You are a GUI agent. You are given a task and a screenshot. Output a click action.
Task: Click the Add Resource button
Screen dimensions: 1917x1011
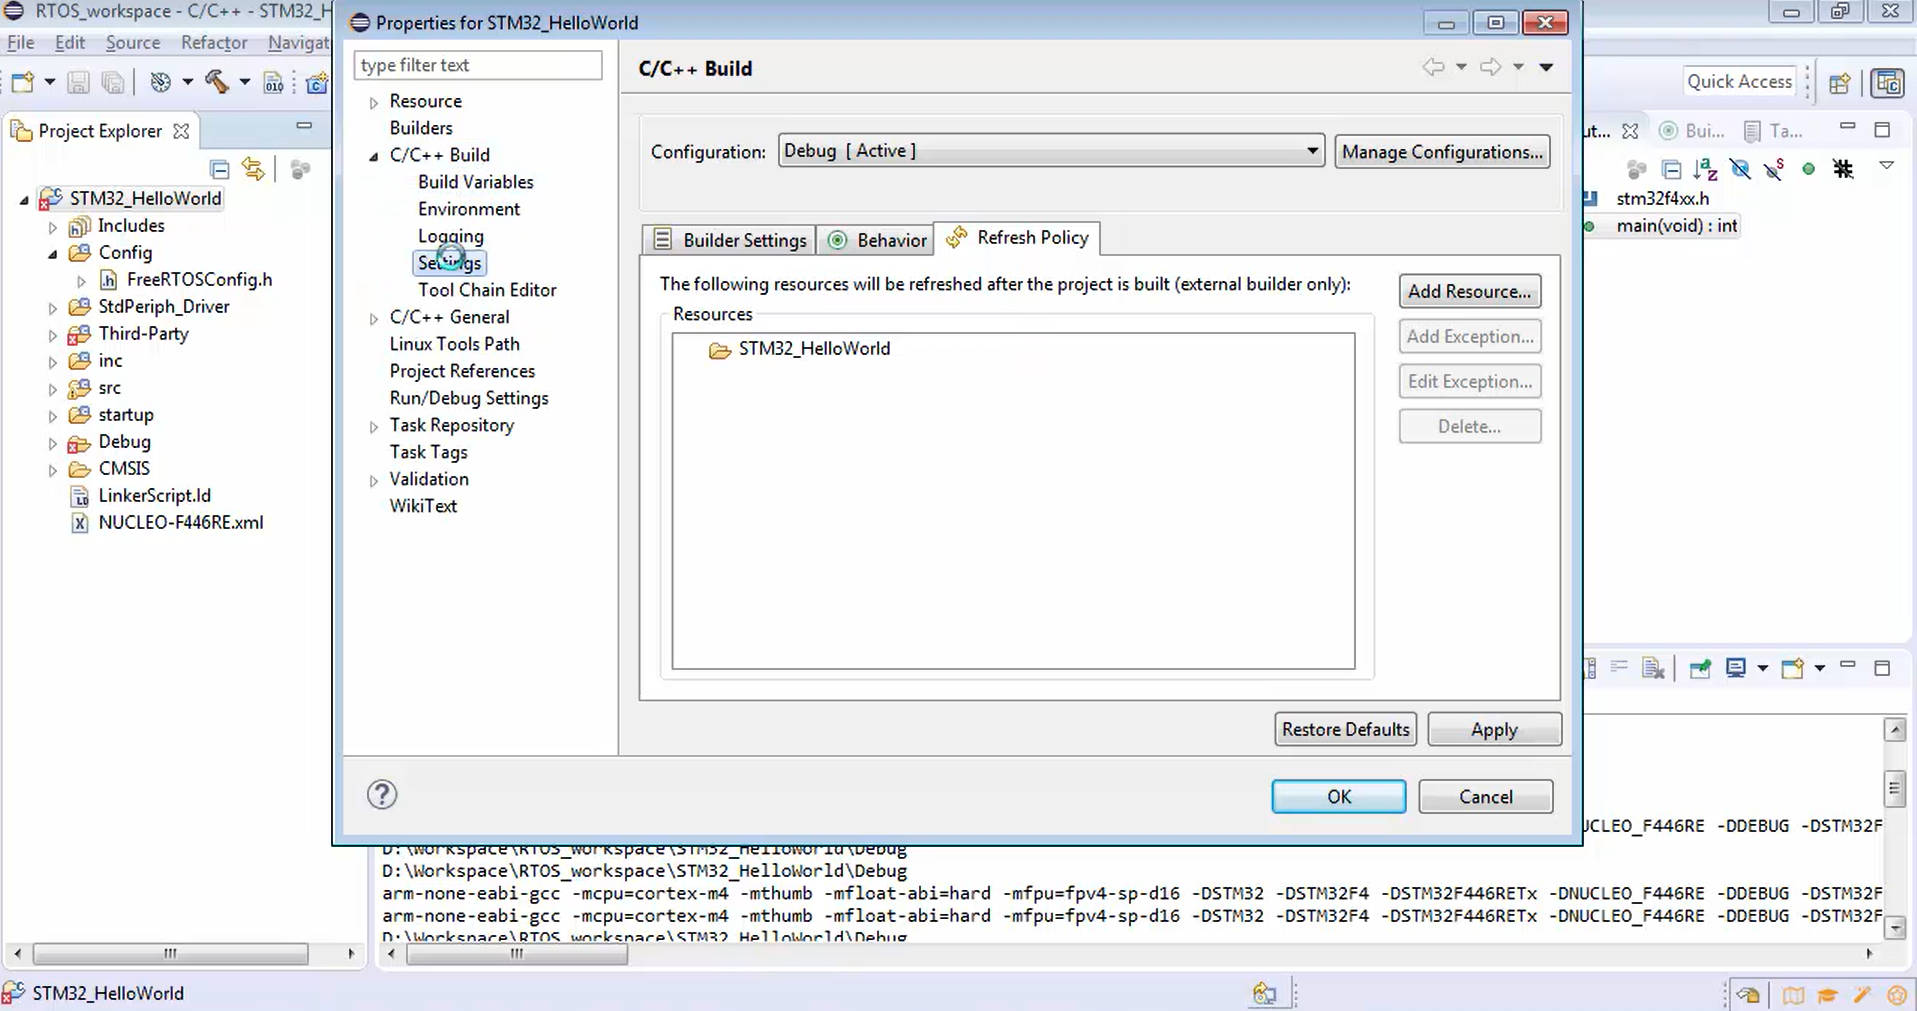[x=1470, y=291]
